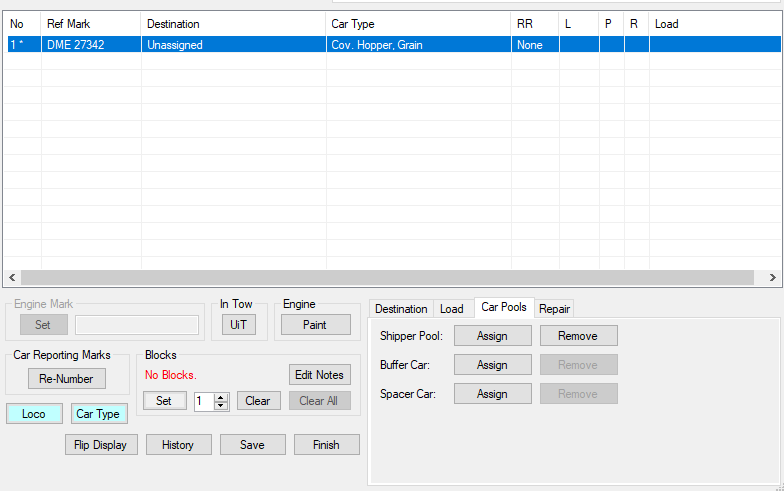
Task: Click the Ref Mark column header
Action: 91,24
